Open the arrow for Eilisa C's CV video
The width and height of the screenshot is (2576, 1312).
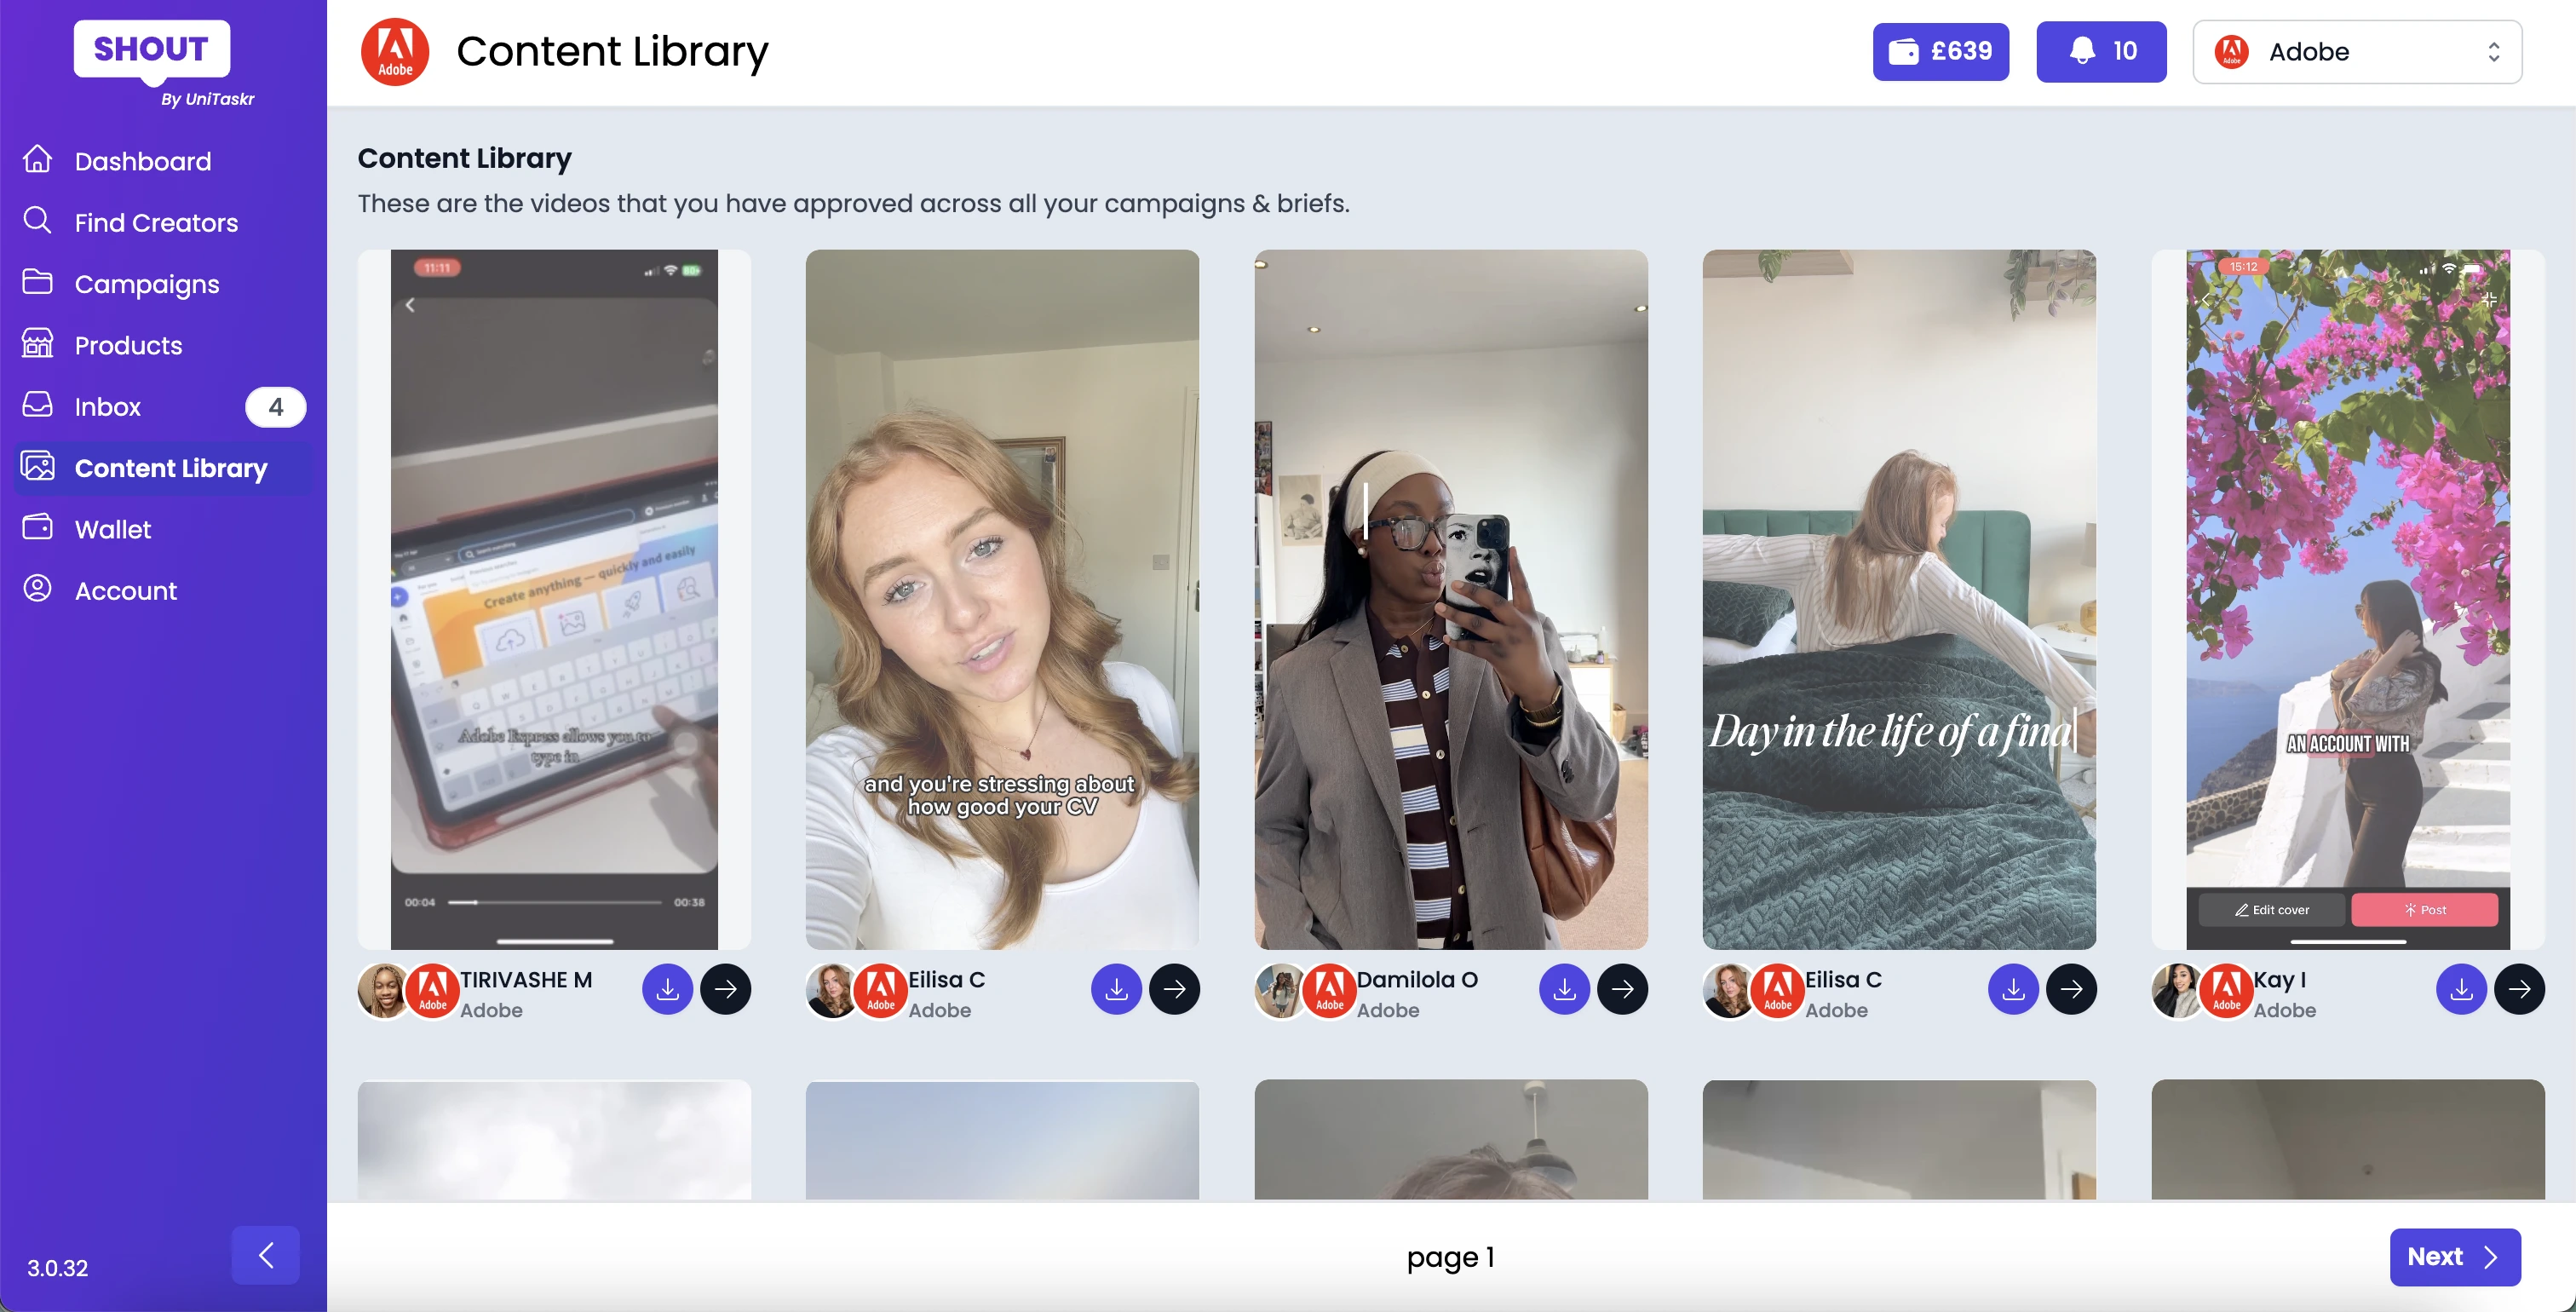point(1174,989)
